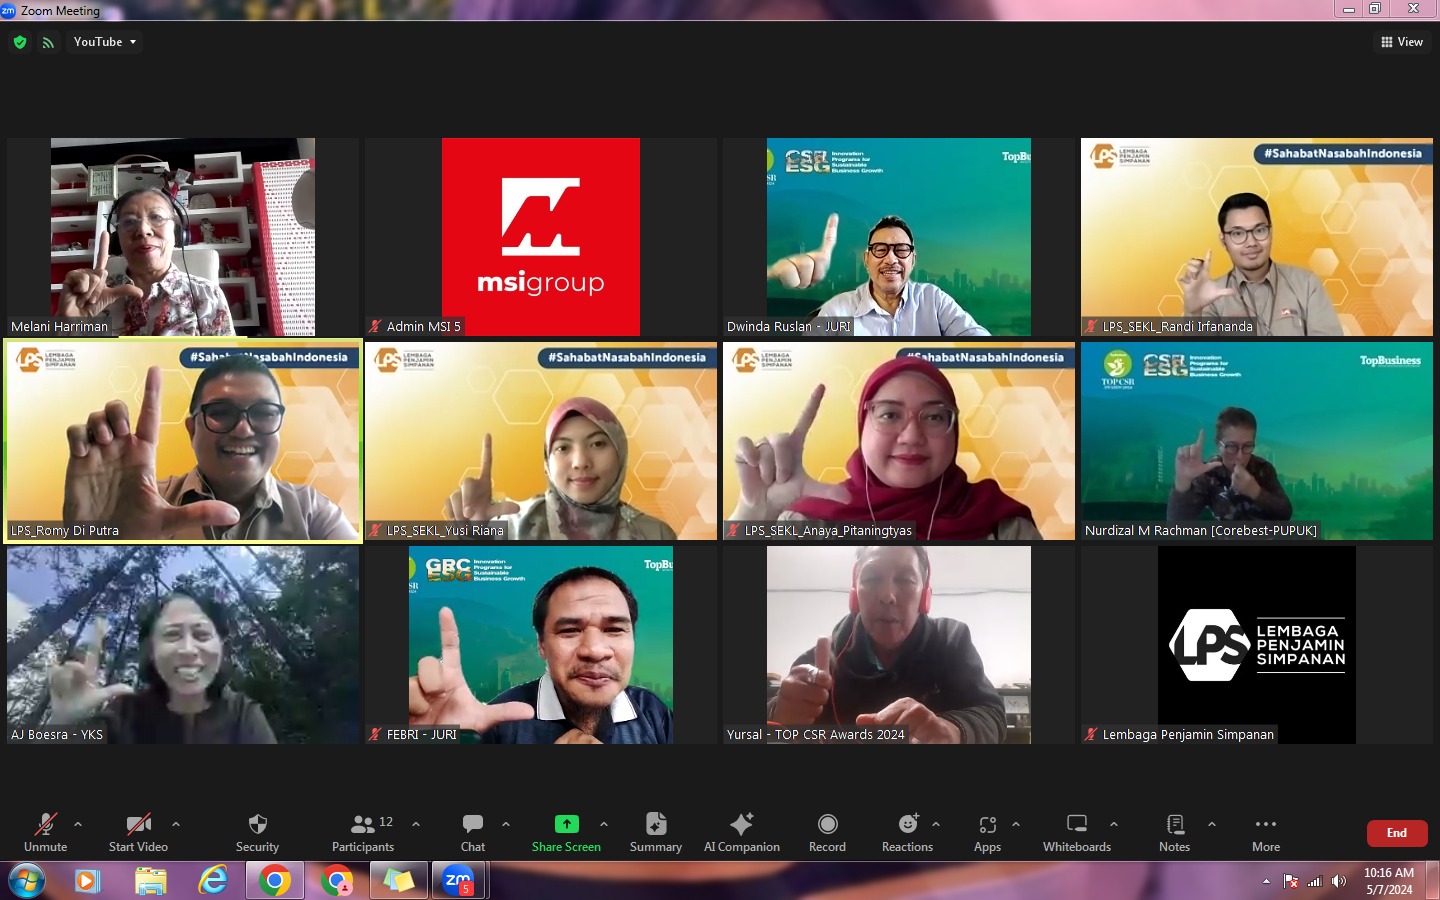The image size is (1440, 900).
Task: Open the meeting Summary
Action: point(655,832)
